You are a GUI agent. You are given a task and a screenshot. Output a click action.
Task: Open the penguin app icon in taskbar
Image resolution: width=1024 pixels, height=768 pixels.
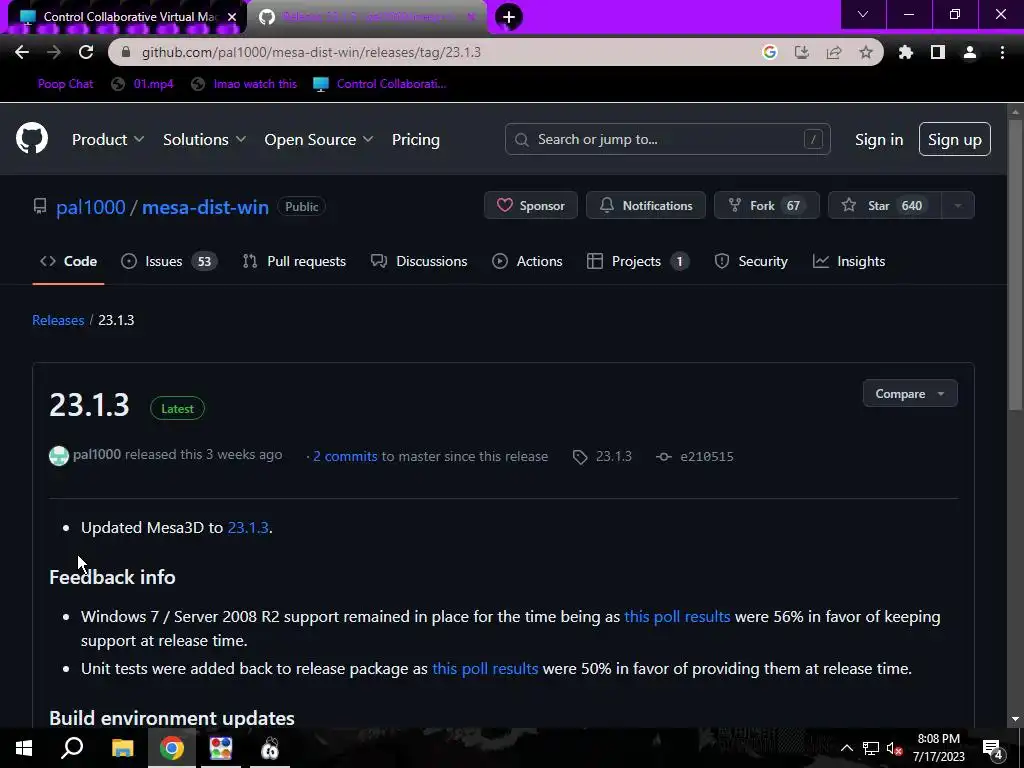(270, 748)
